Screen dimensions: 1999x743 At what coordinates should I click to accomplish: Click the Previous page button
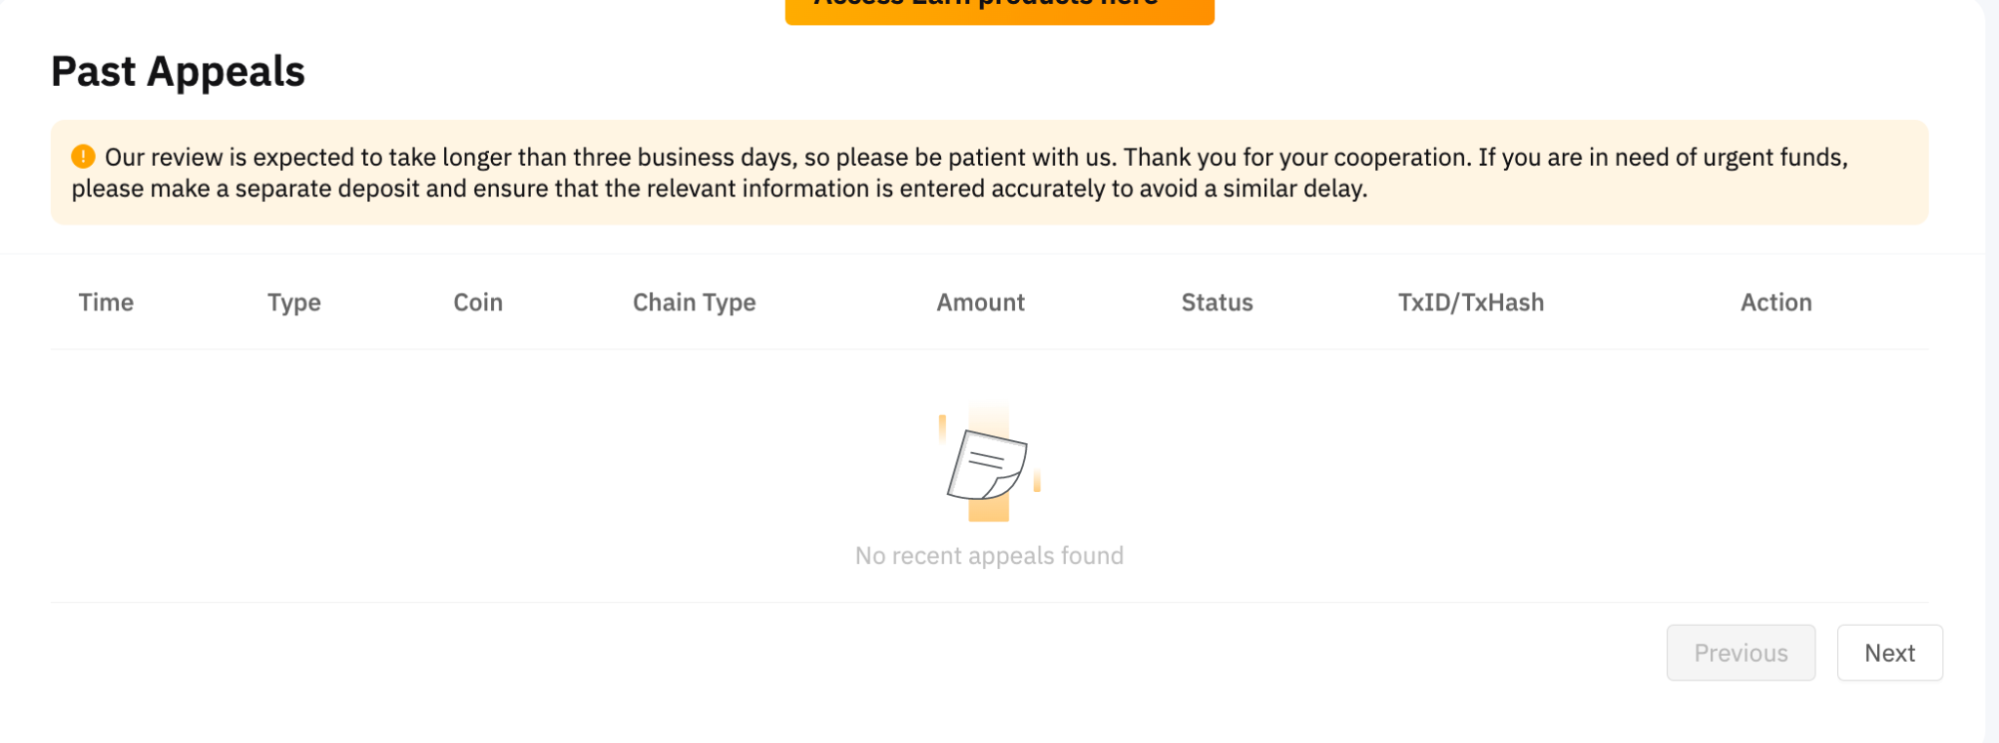point(1740,653)
